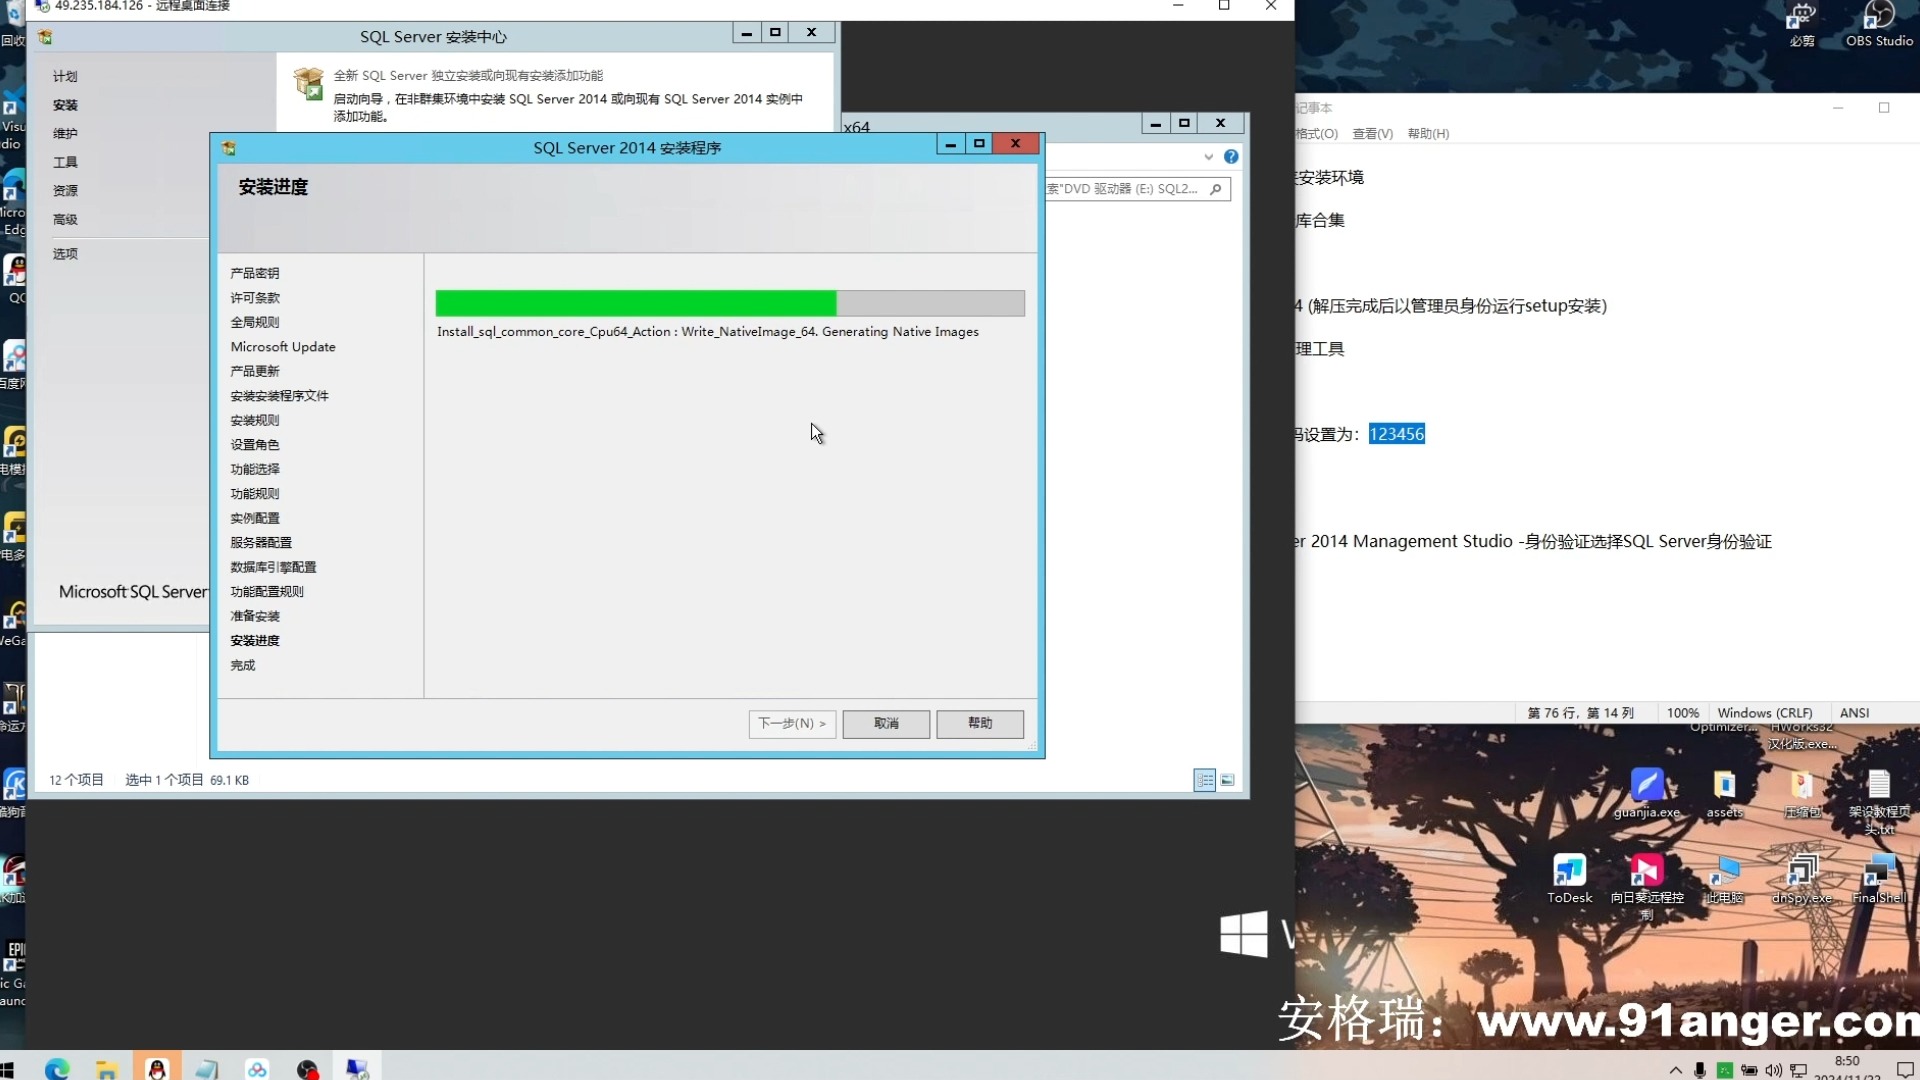Click the Explorer window help icon
The width and height of the screenshot is (1920, 1080).
coord(1231,157)
